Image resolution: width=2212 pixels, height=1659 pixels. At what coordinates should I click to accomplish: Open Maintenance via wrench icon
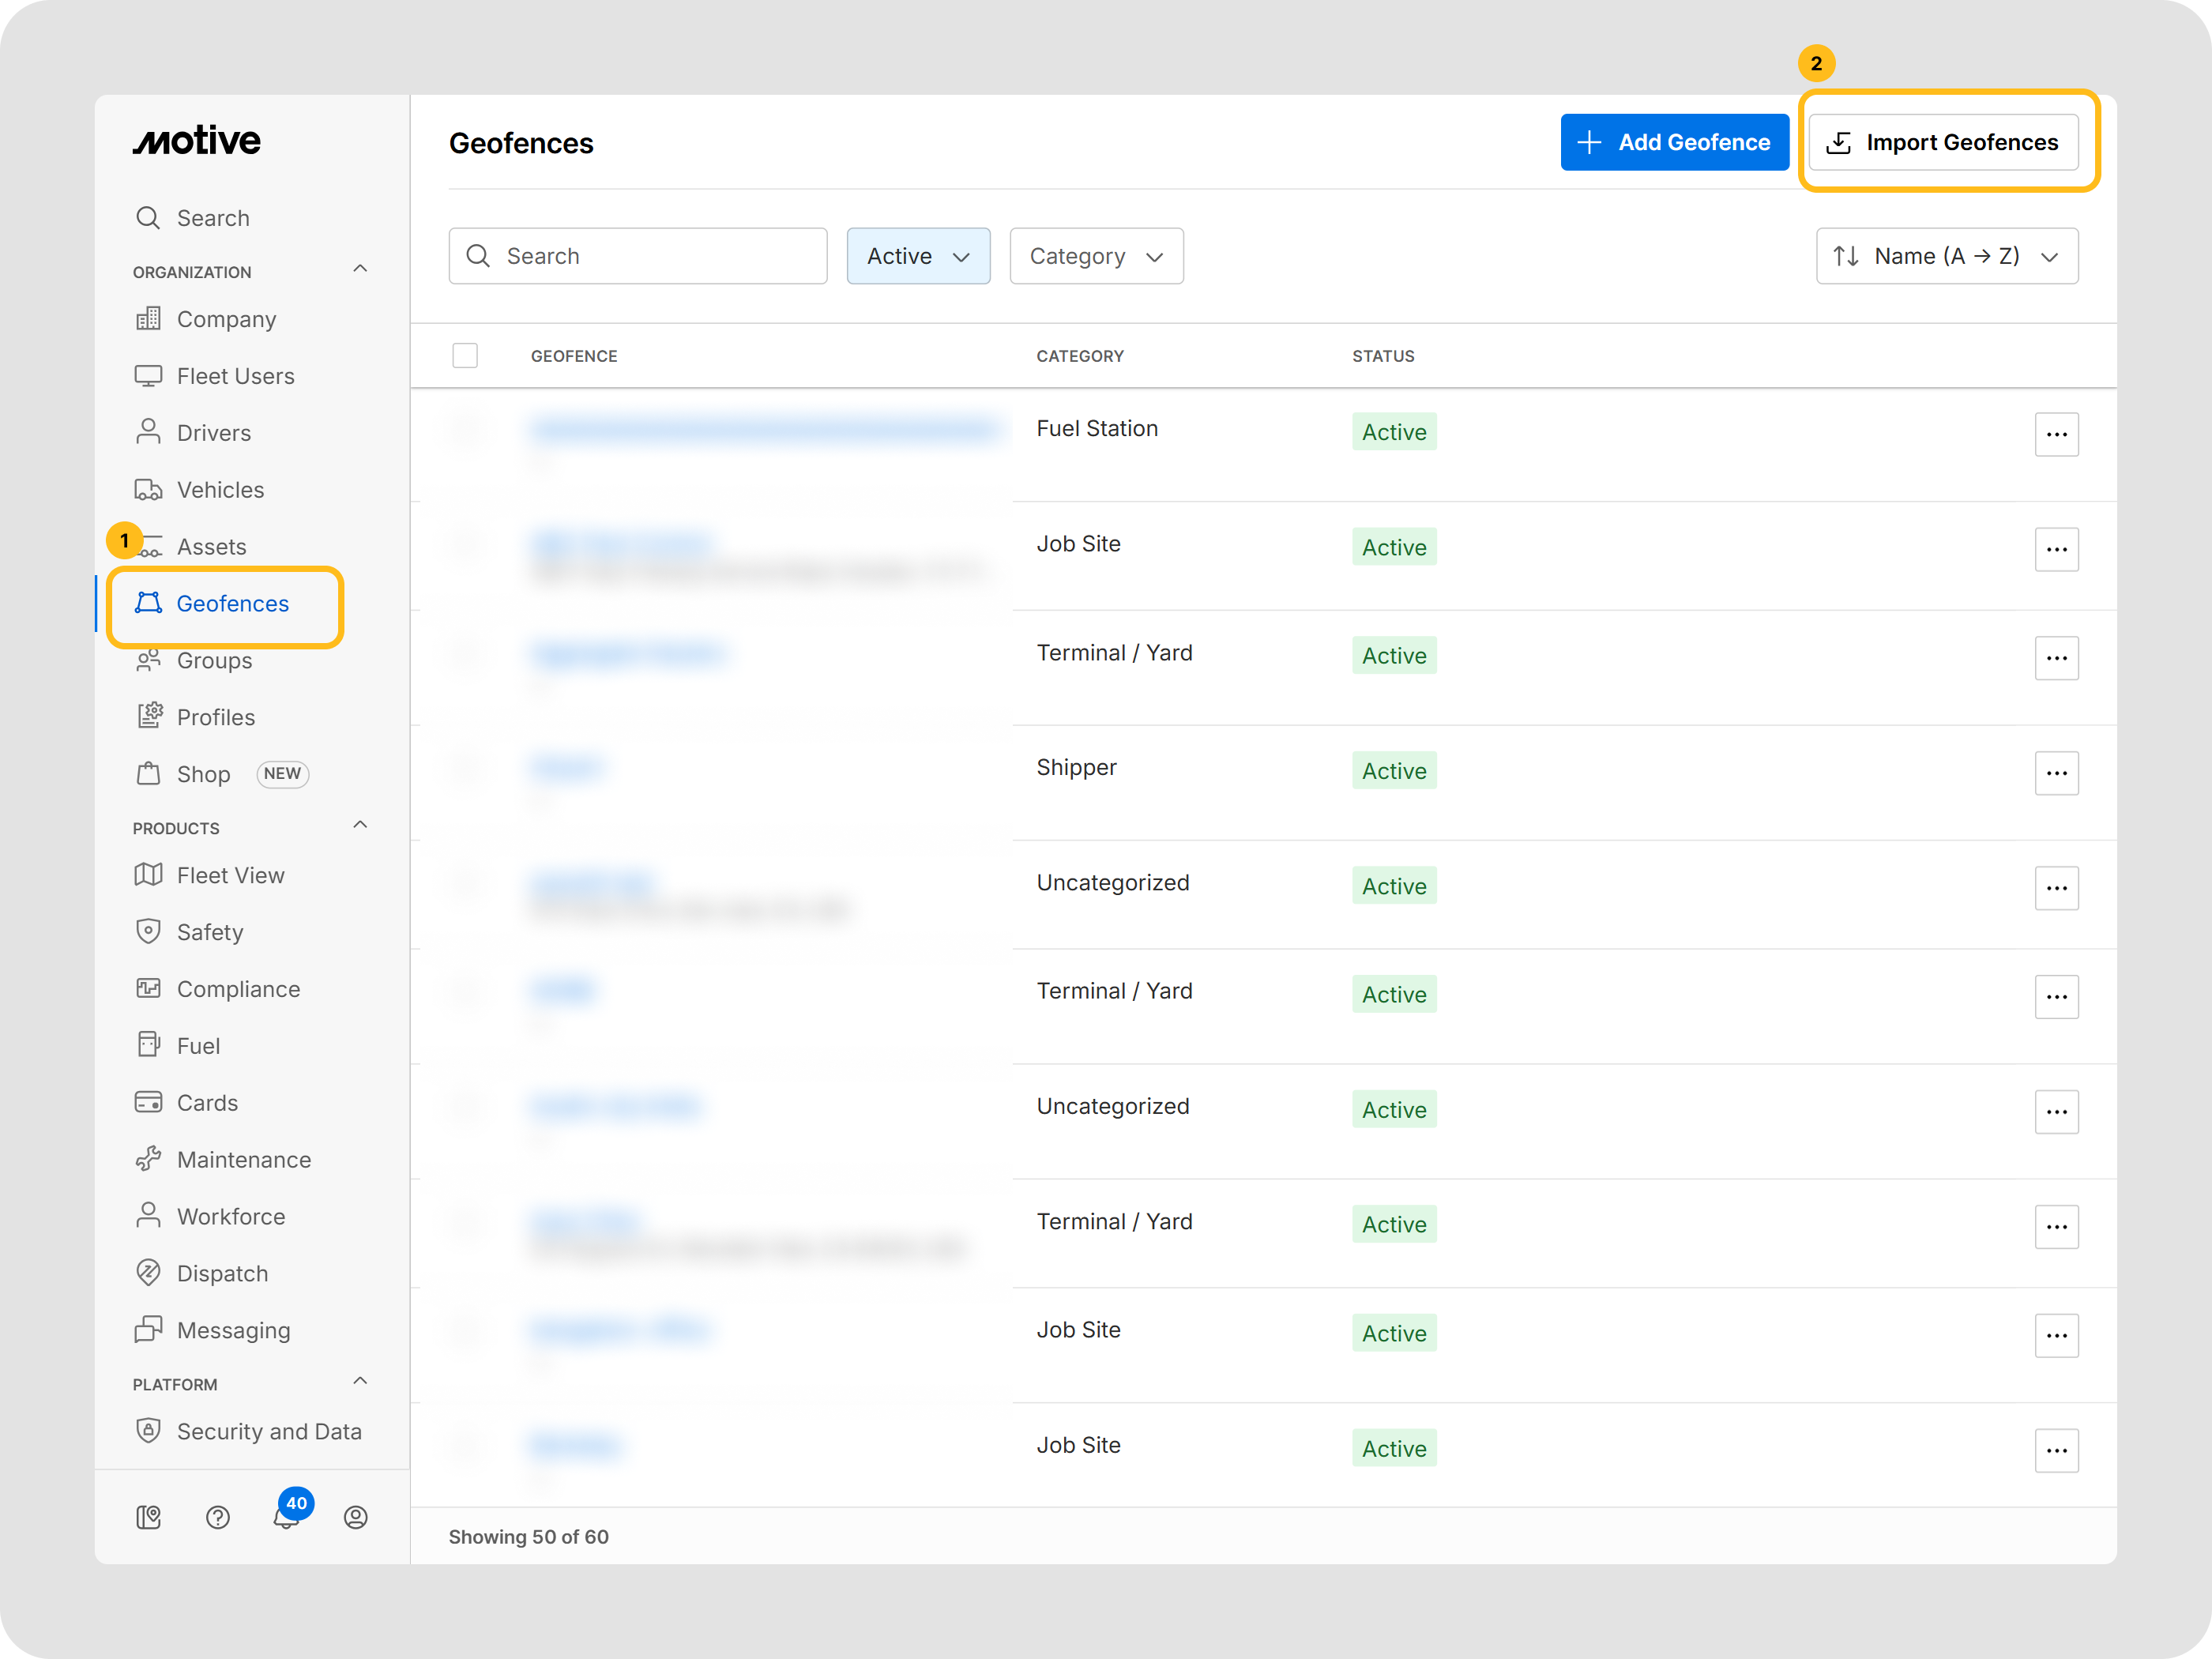pyautogui.click(x=148, y=1159)
